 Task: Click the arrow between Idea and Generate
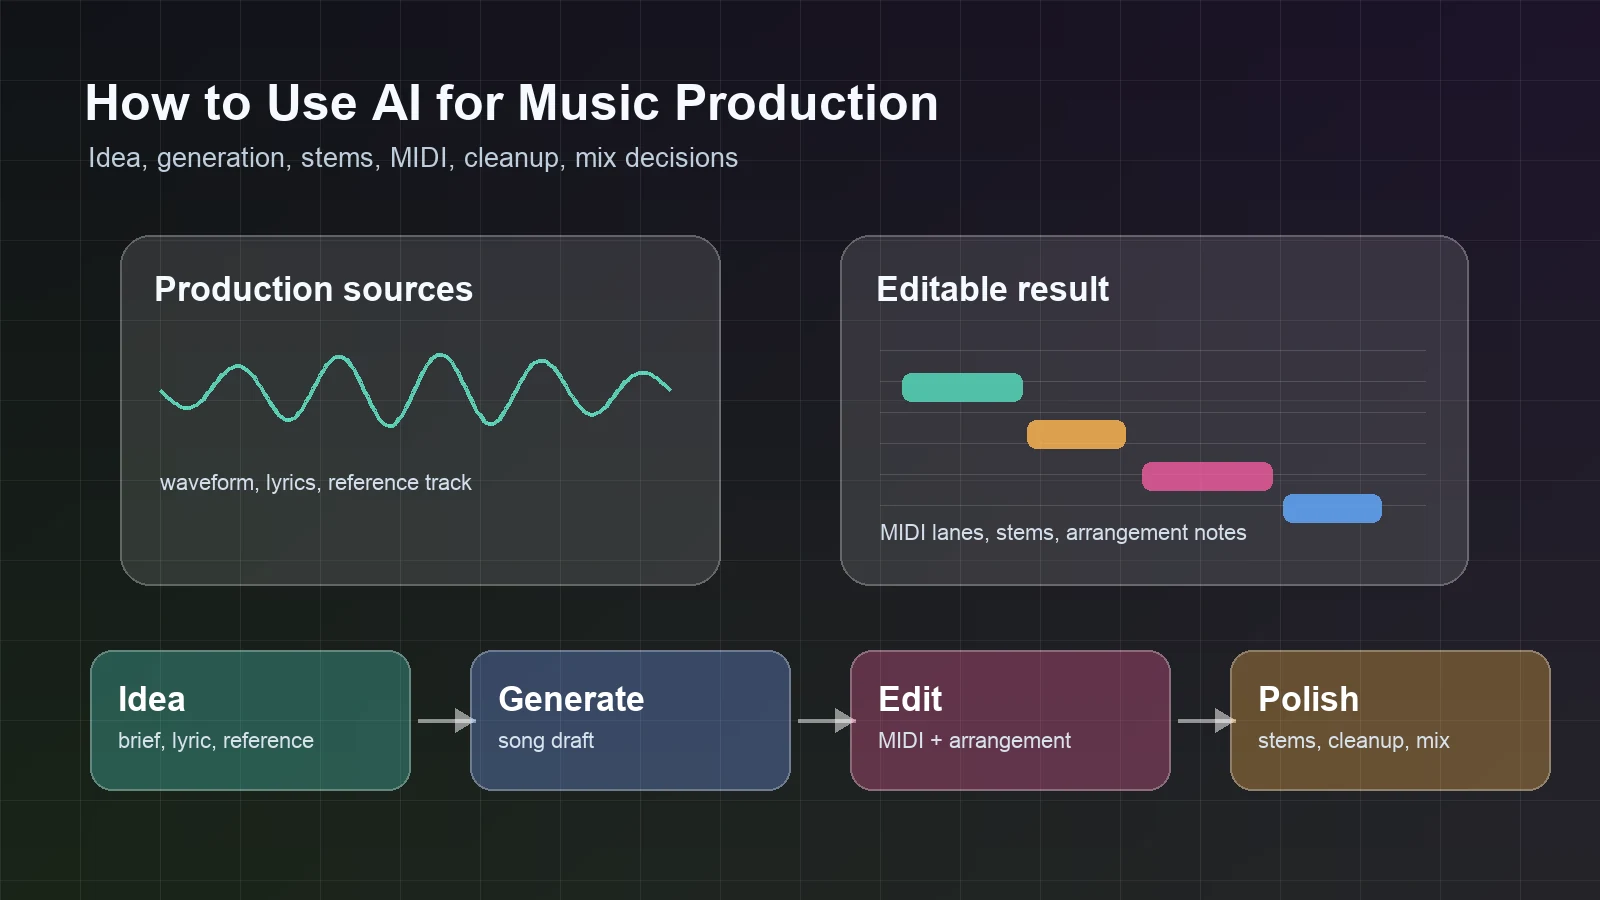(x=446, y=720)
